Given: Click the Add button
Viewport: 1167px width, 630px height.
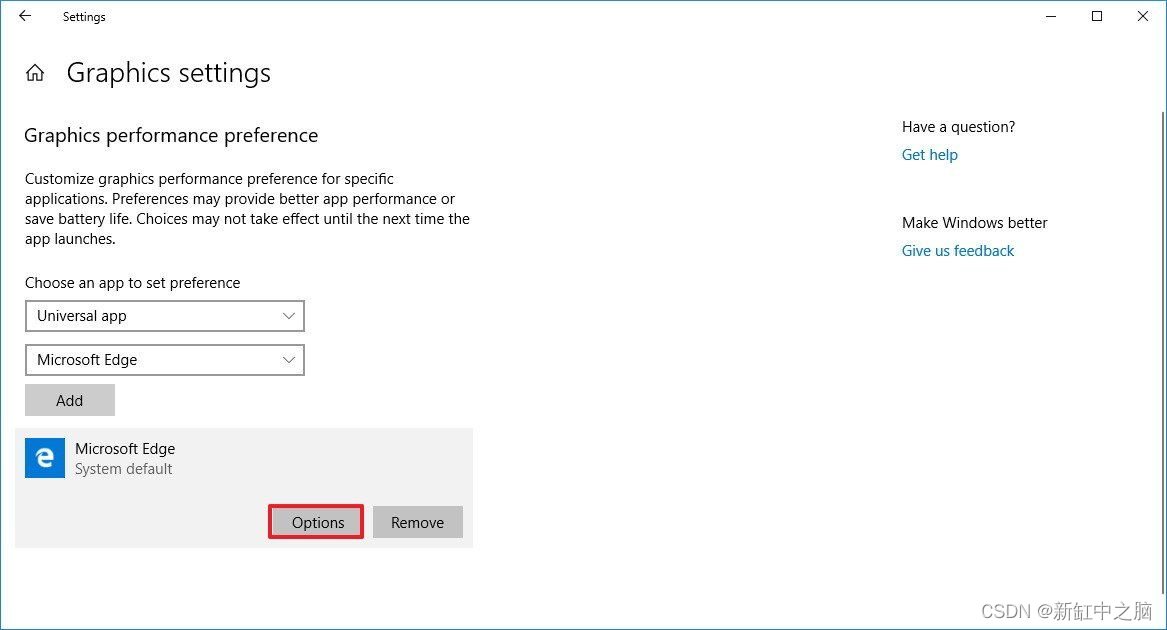Looking at the screenshot, I should tap(70, 400).
